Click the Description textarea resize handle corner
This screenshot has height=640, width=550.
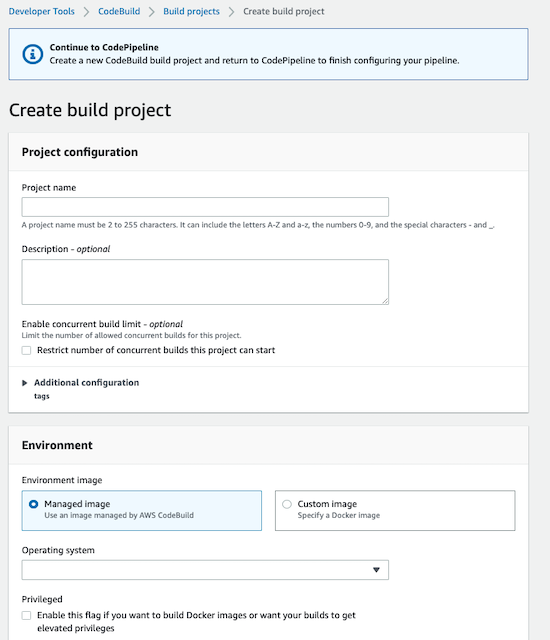pyautogui.click(x=385, y=301)
